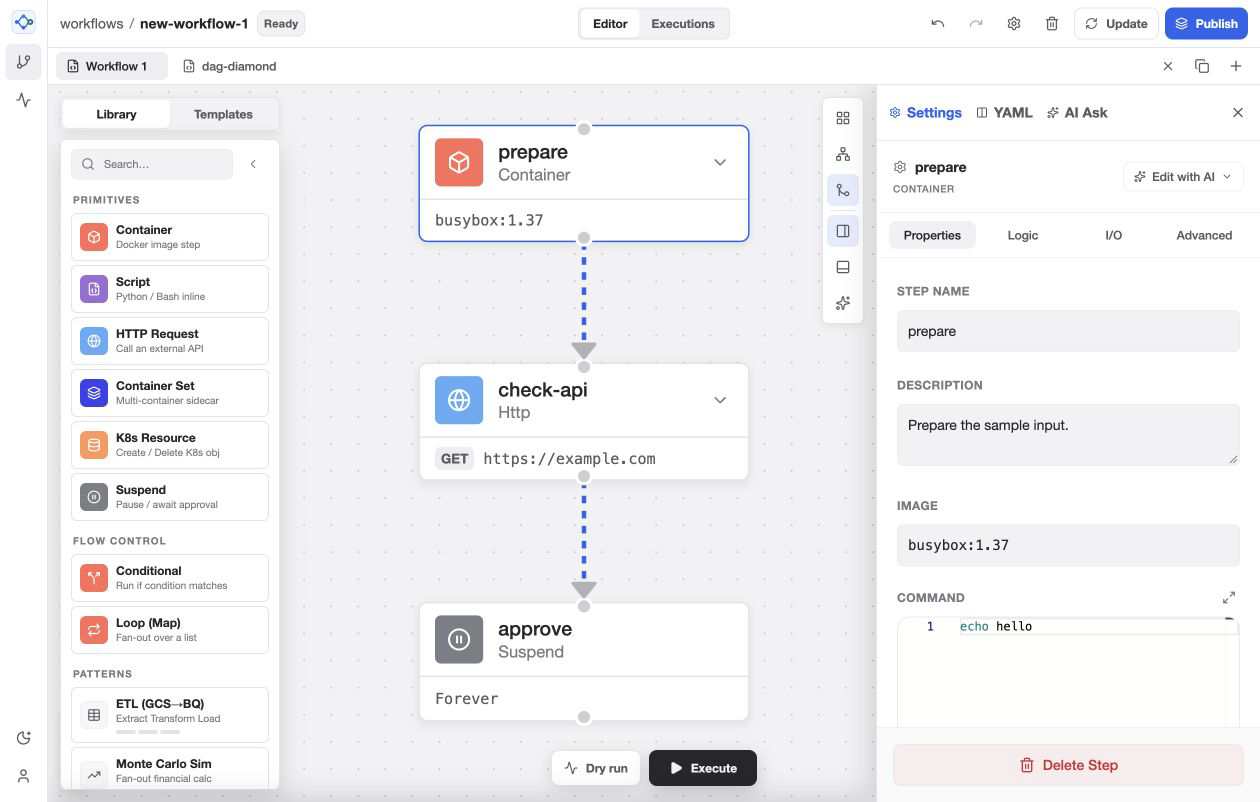The height and width of the screenshot is (802, 1260).
Task: Toggle the connection edge tool
Action: (843, 190)
